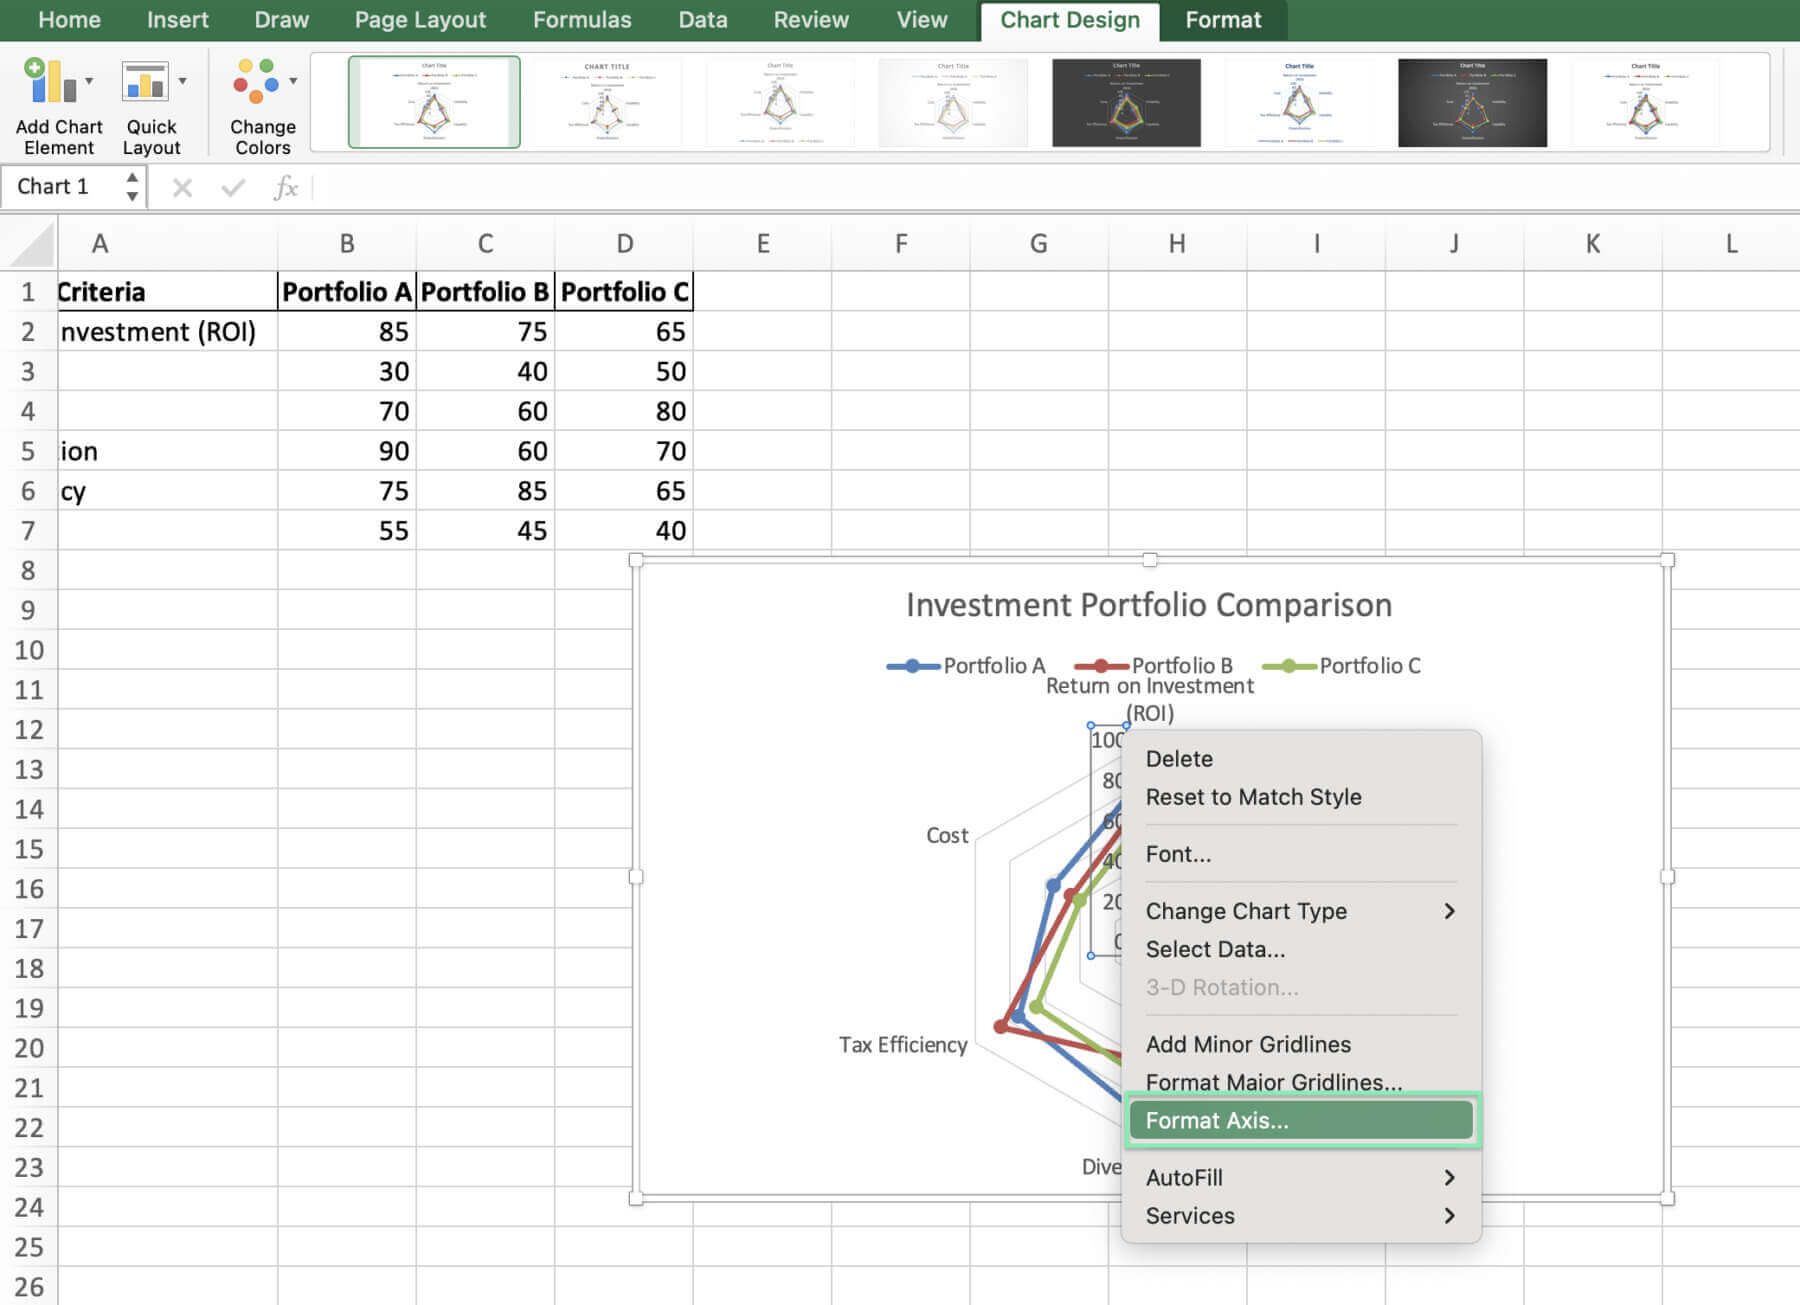Image resolution: width=1800 pixels, height=1305 pixels.
Task: Click the Name Box showing Chart 1
Action: click(62, 187)
